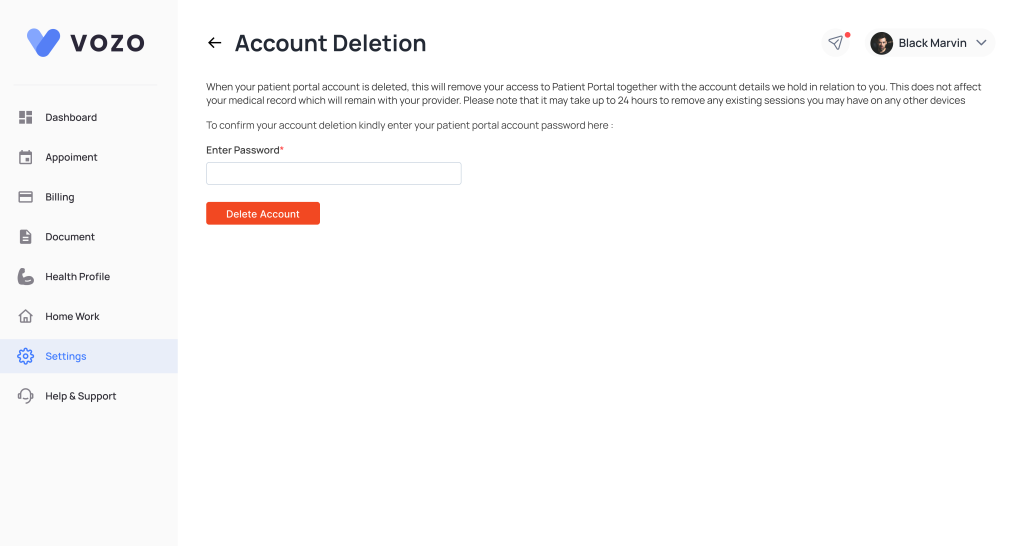
Task: Click the Settings gear icon
Action: pyautogui.click(x=26, y=356)
